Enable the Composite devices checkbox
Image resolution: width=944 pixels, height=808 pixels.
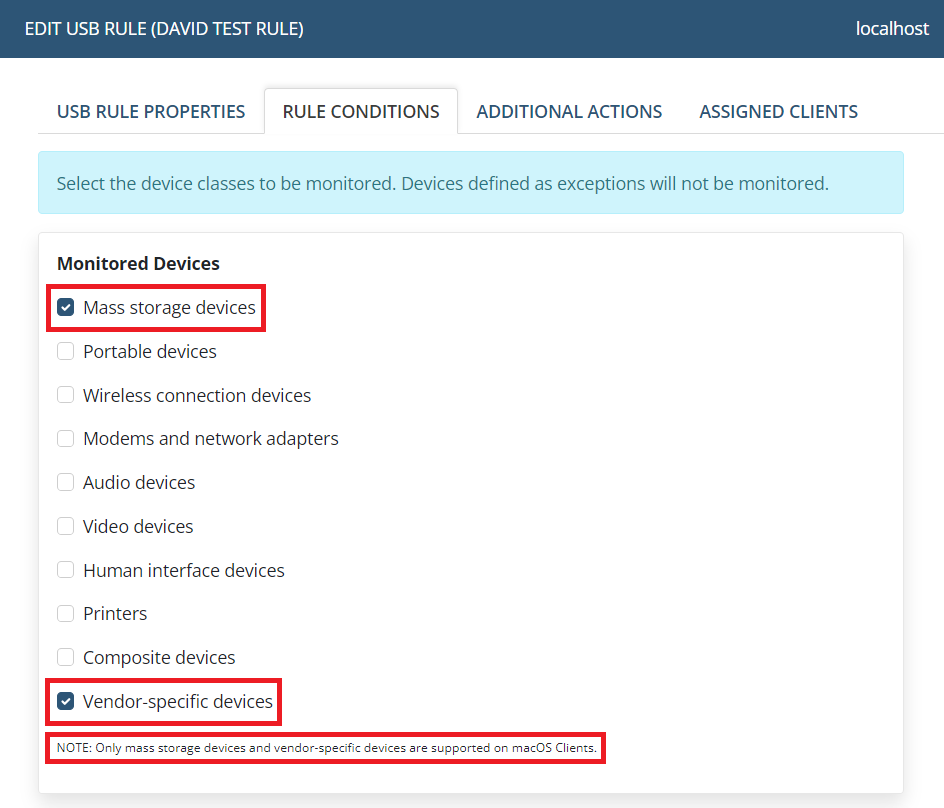pyautogui.click(x=66, y=657)
